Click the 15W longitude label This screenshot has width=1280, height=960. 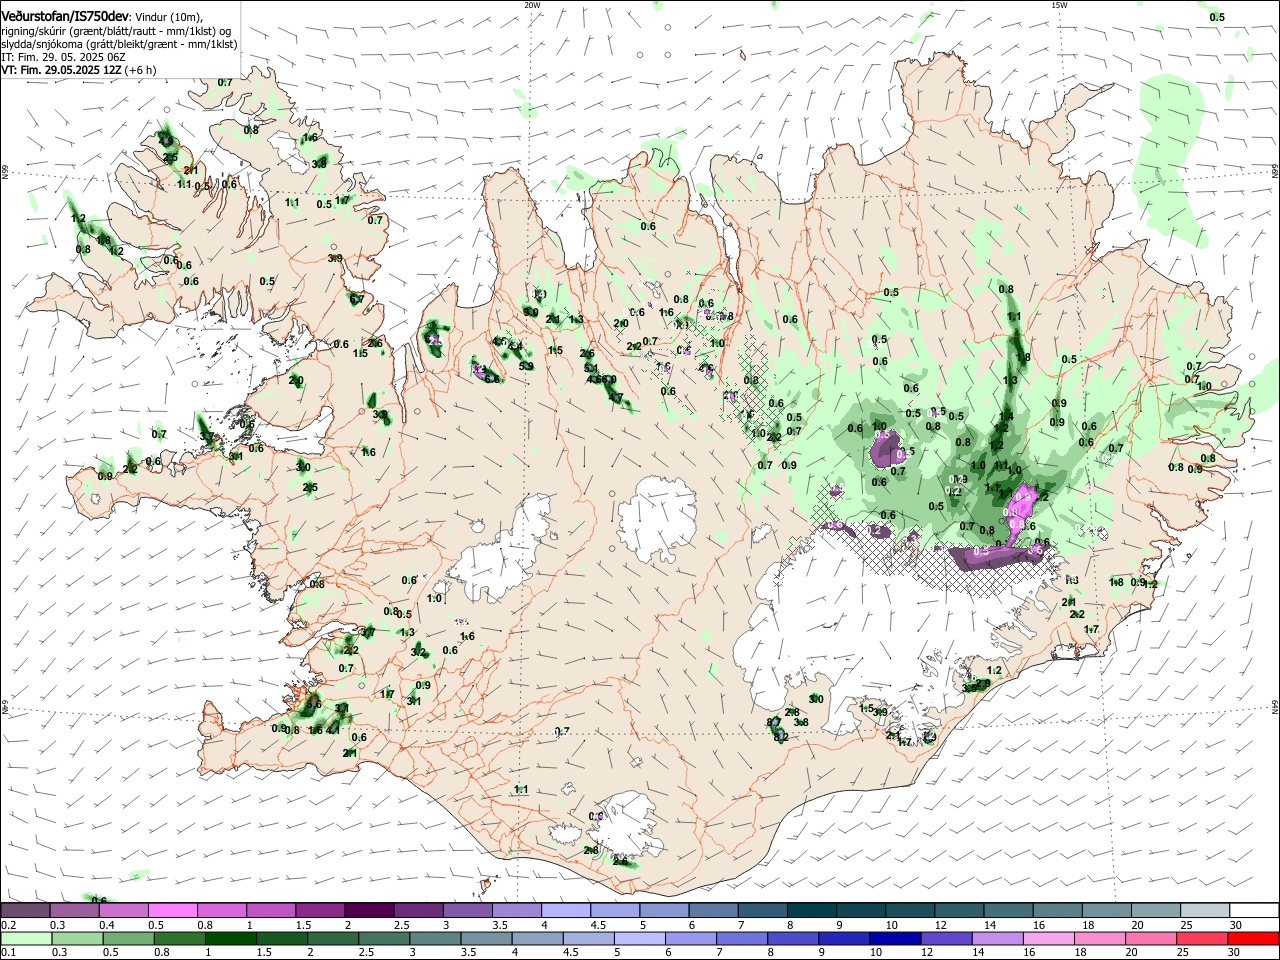tap(1059, 5)
